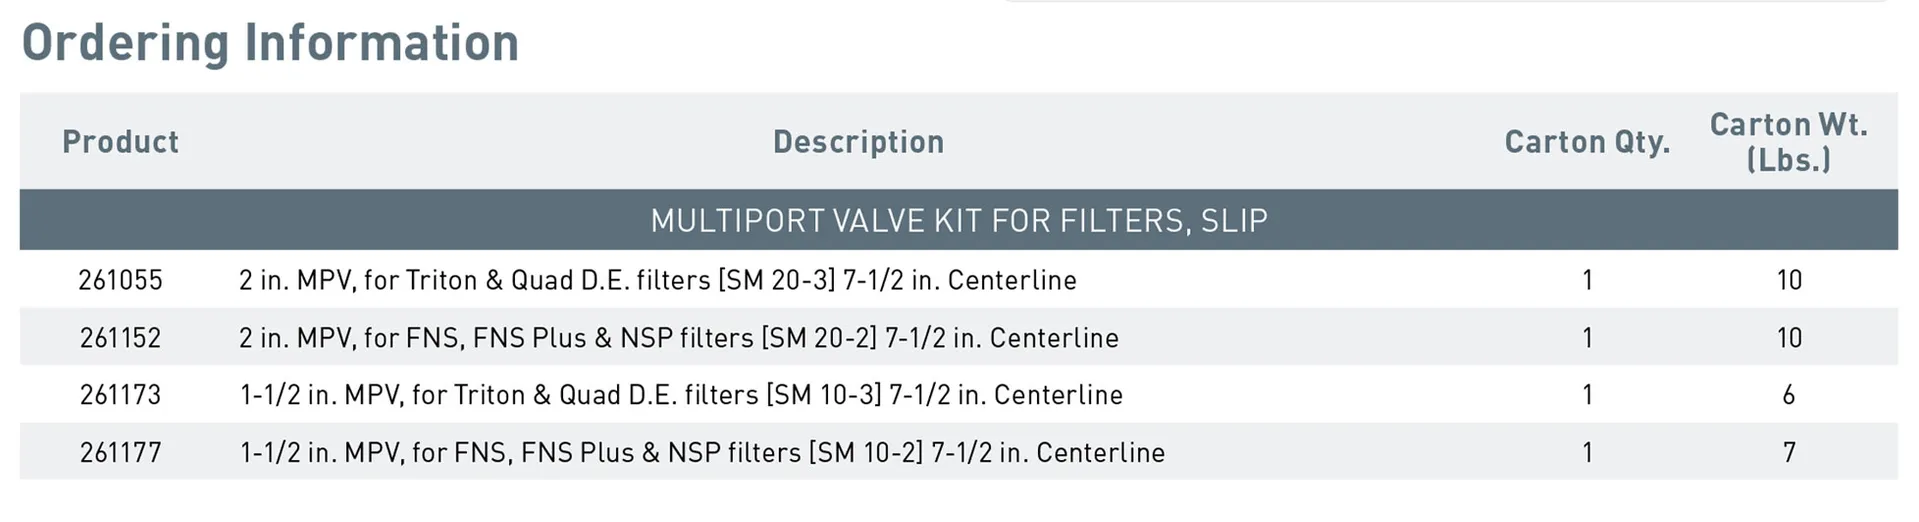The image size is (1919, 522).
Task: Select the Product column header
Action: point(120,142)
